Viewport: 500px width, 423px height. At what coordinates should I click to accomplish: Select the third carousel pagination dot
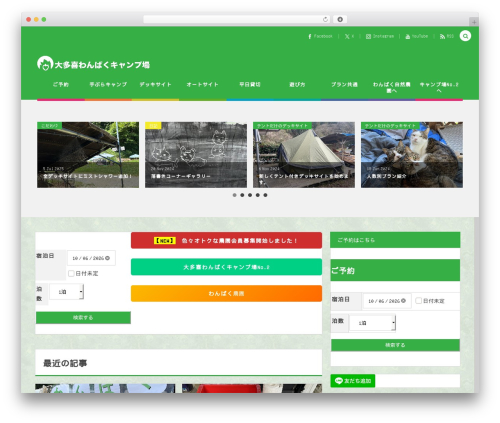pyautogui.click(x=250, y=195)
